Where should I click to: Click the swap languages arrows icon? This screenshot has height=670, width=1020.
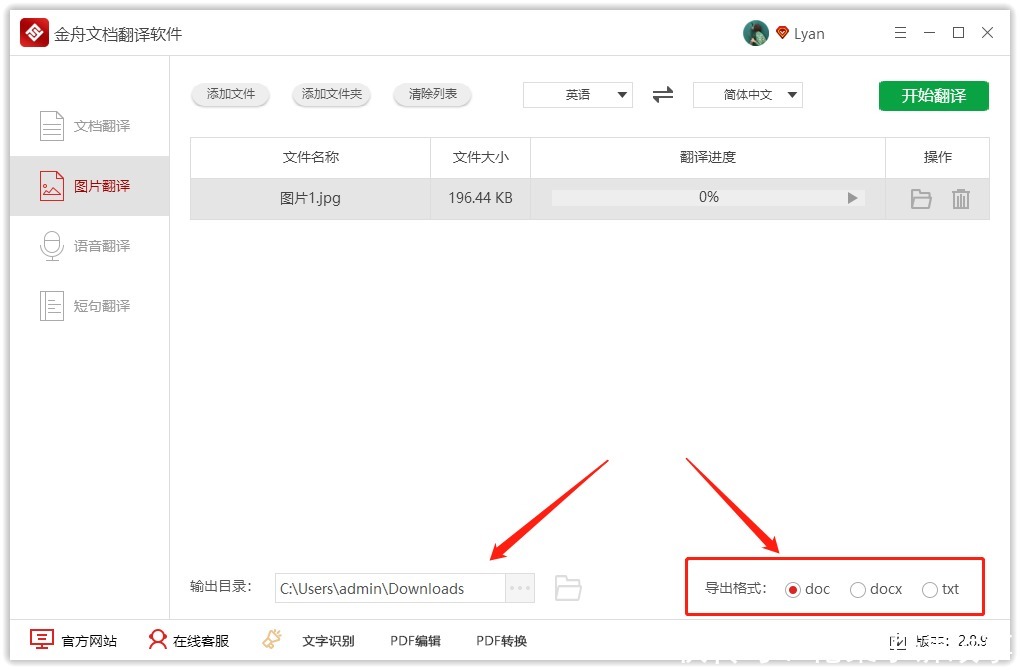663,95
